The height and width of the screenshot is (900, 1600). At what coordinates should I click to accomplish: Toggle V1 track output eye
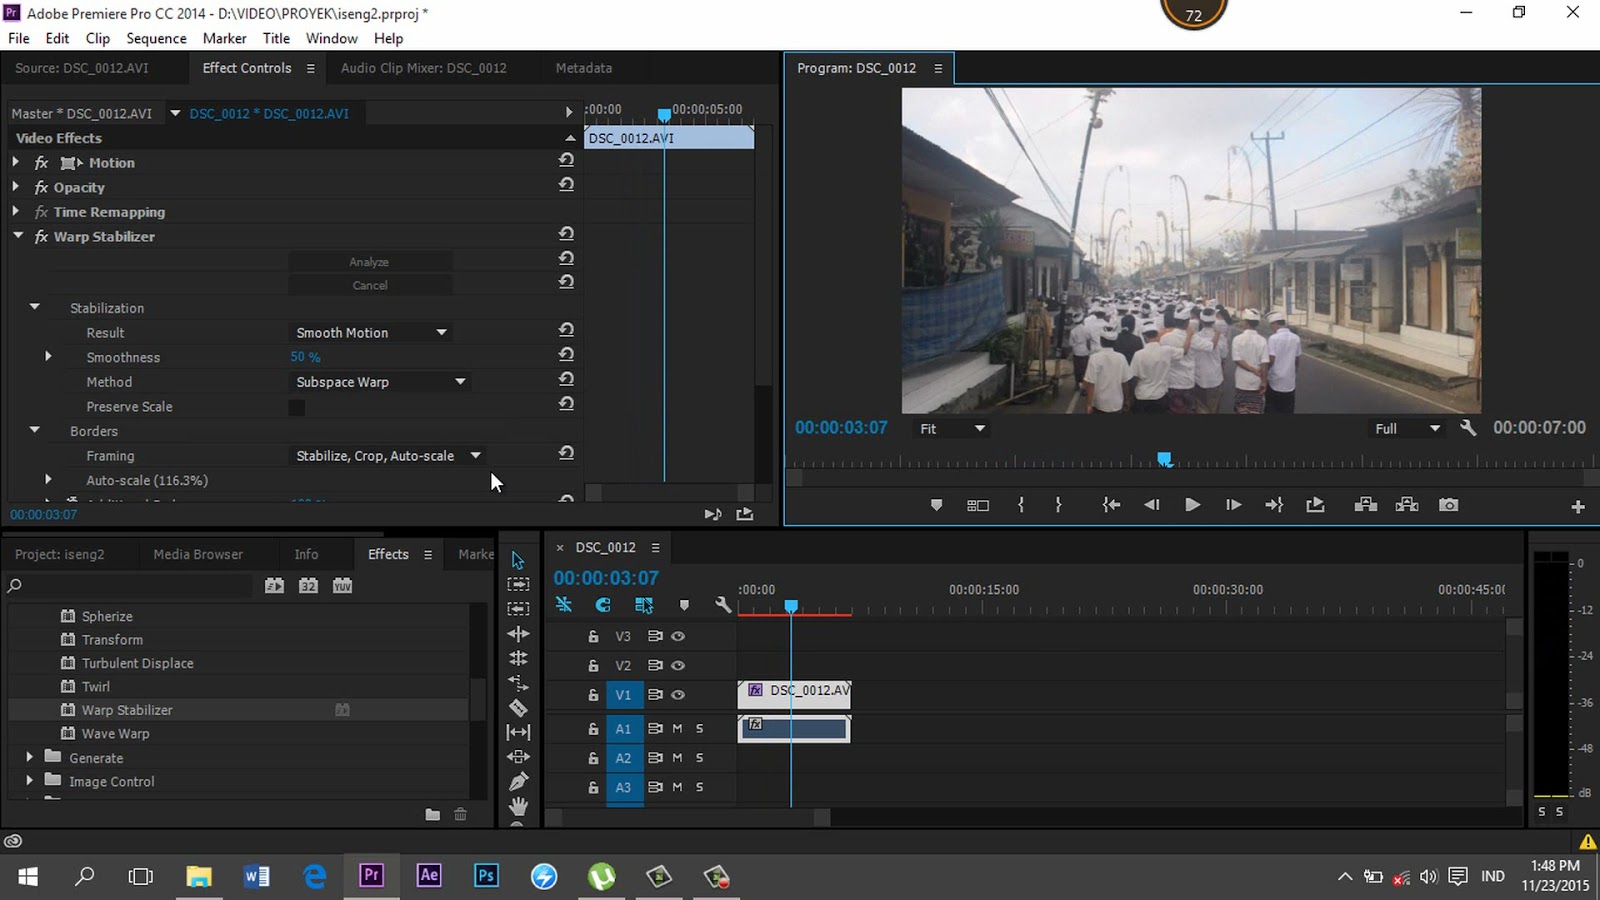(x=678, y=695)
